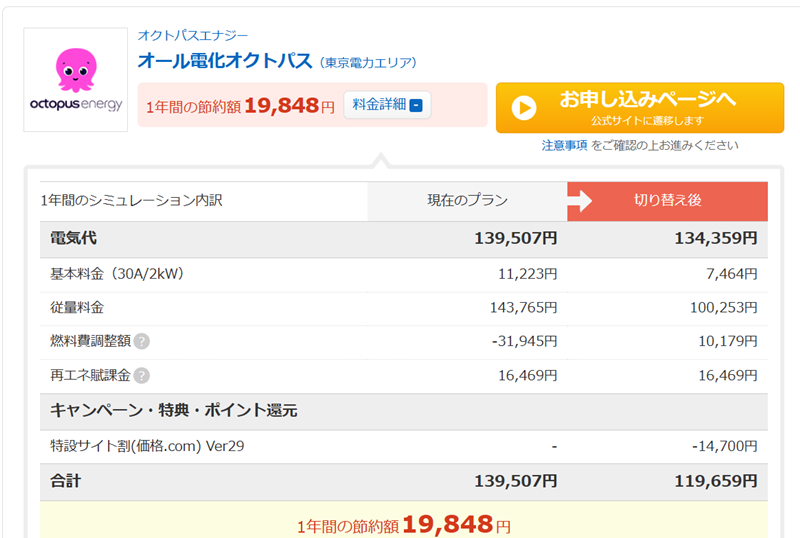The height and width of the screenshot is (538, 800).
Task: Click the お申し込みページへ apply button
Action: (x=640, y=108)
